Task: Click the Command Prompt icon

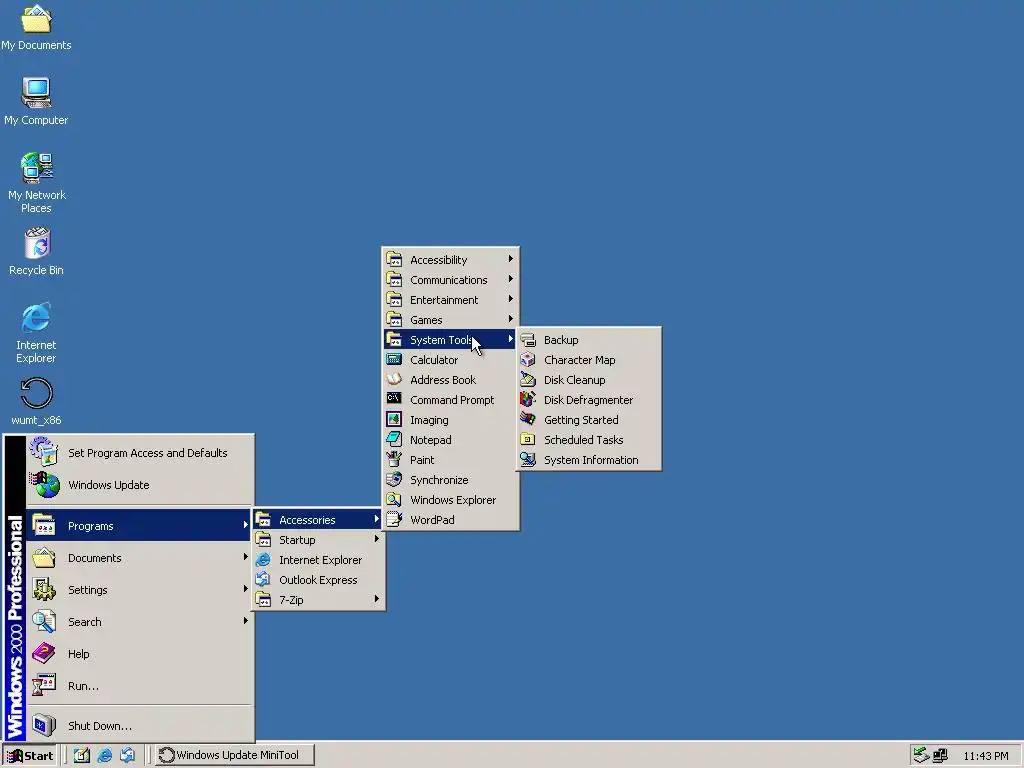Action: point(394,400)
